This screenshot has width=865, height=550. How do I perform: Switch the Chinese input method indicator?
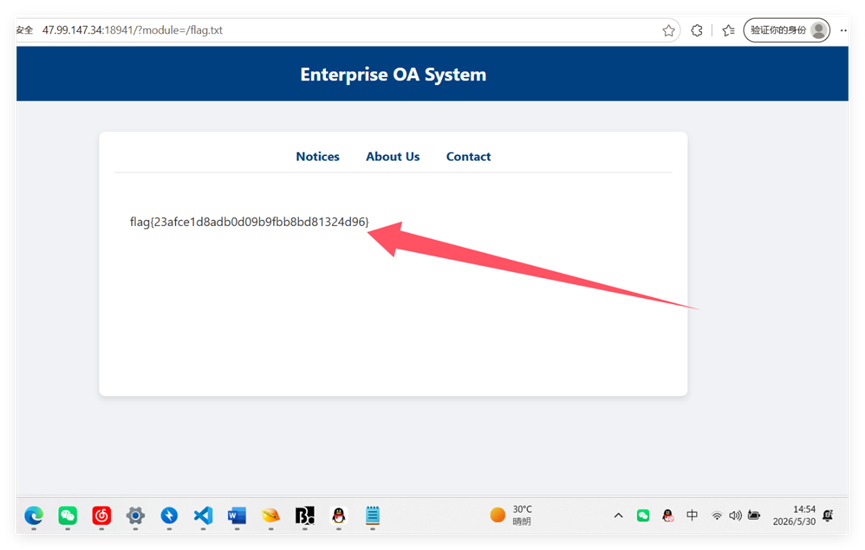(692, 515)
